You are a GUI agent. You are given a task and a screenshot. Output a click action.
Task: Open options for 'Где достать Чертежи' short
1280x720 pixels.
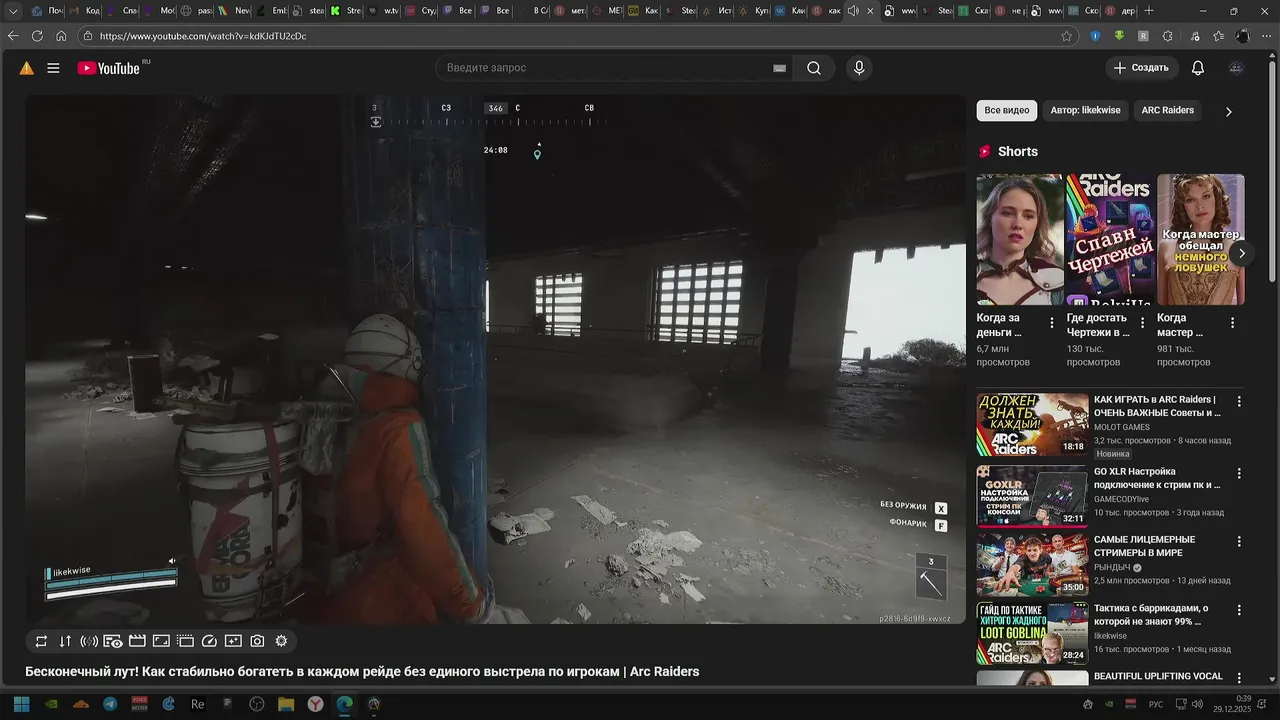(1142, 323)
